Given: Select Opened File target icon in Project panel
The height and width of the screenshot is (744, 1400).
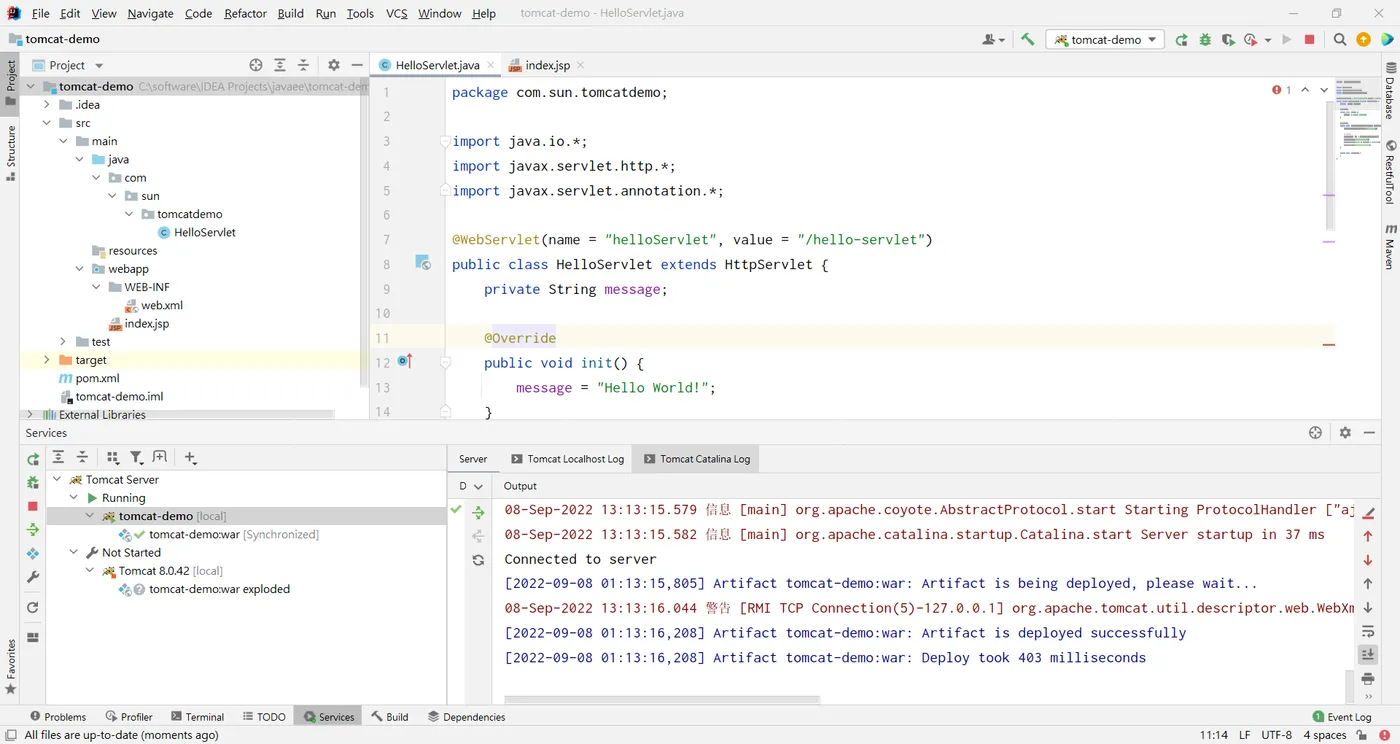Looking at the screenshot, I should [256, 65].
